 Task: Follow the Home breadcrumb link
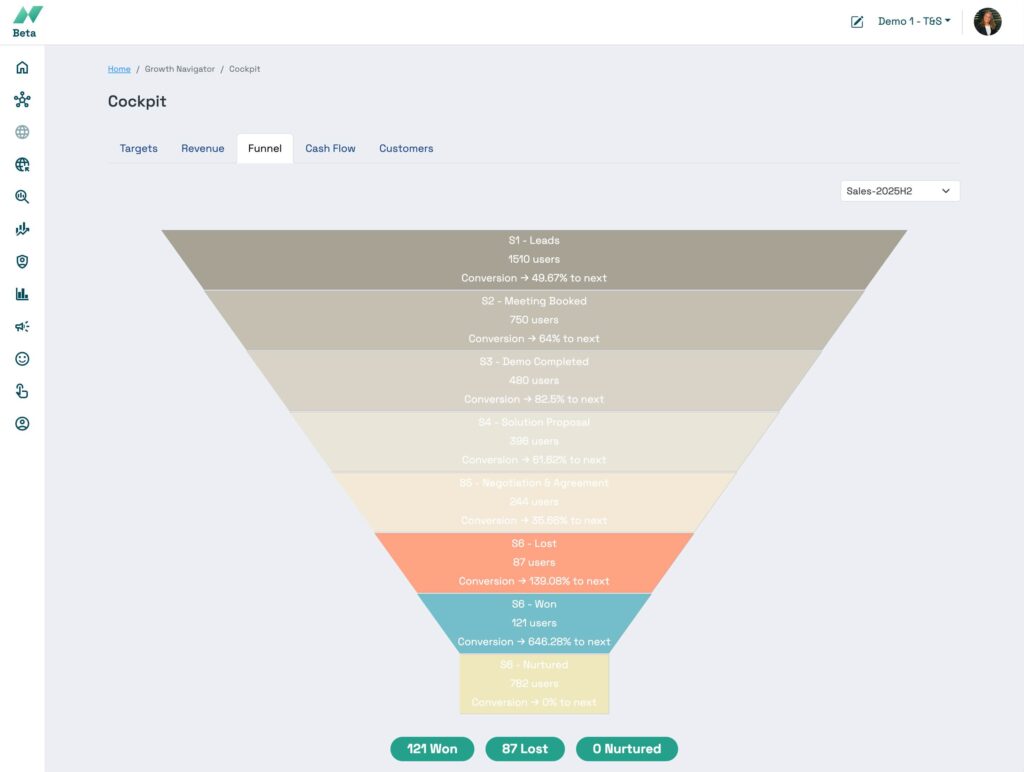coord(119,69)
